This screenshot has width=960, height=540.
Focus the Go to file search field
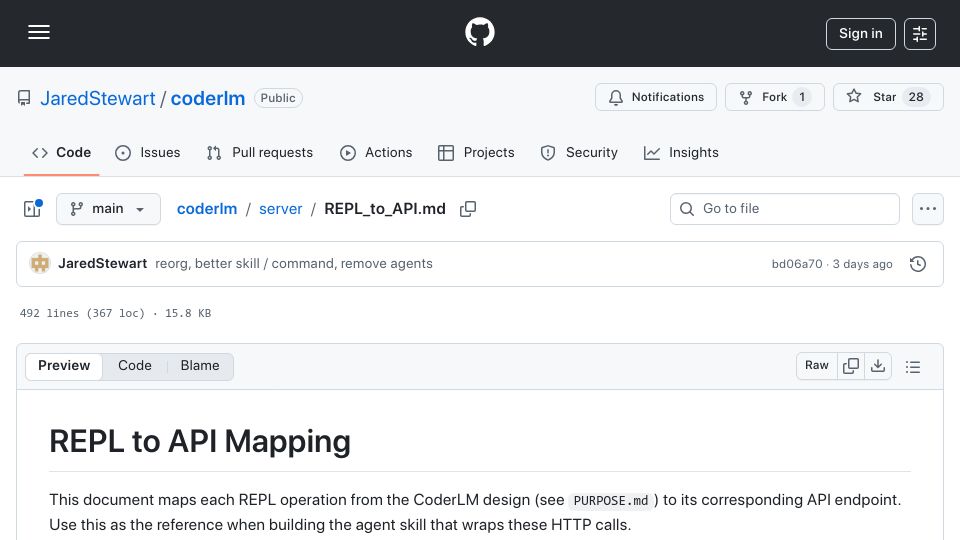(x=785, y=209)
